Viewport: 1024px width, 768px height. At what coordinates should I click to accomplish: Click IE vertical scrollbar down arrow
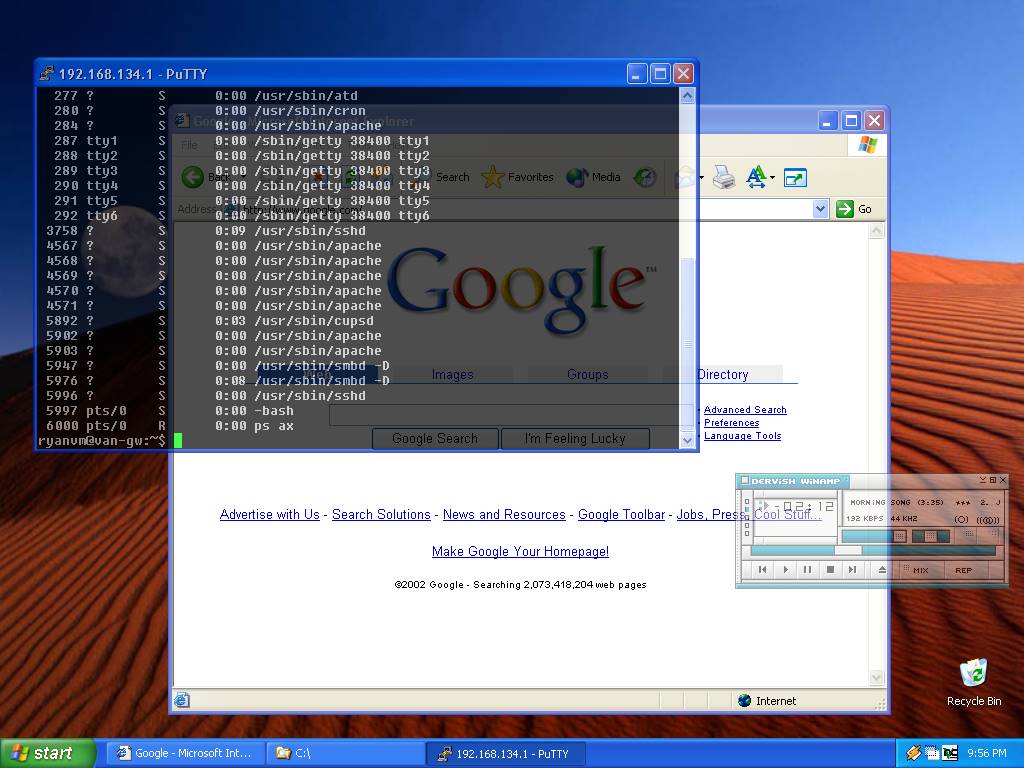876,677
